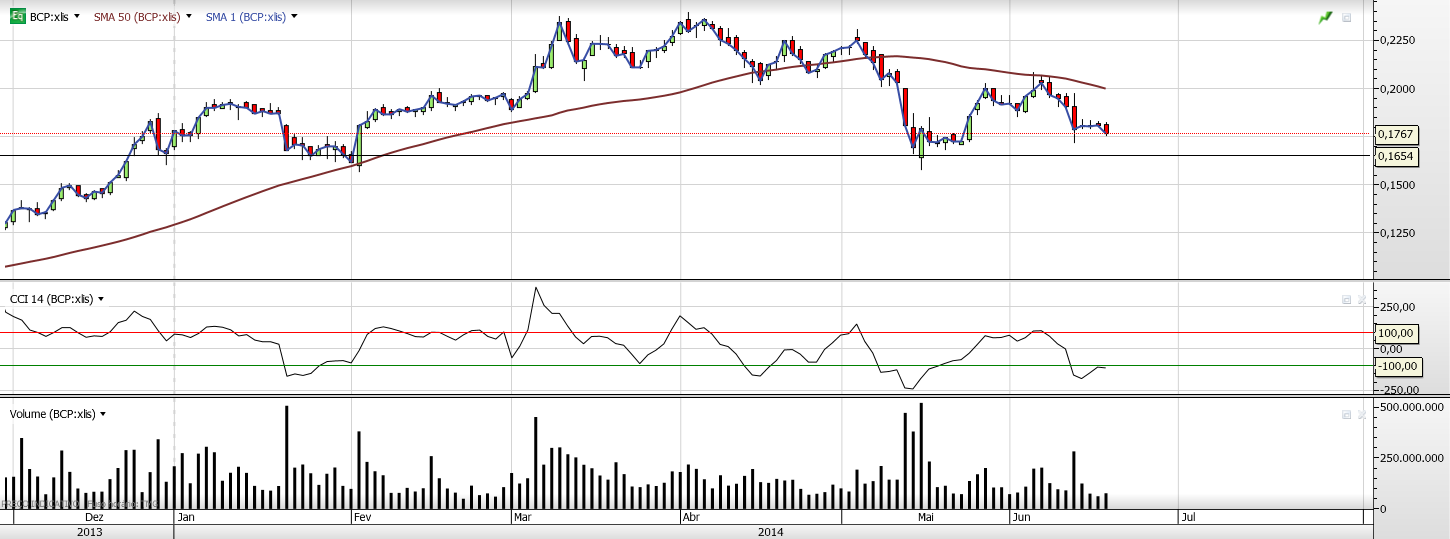Screen dimensions: 1450x539
Task: Click the 0,1654 horizontal line price label
Action: pos(1394,156)
